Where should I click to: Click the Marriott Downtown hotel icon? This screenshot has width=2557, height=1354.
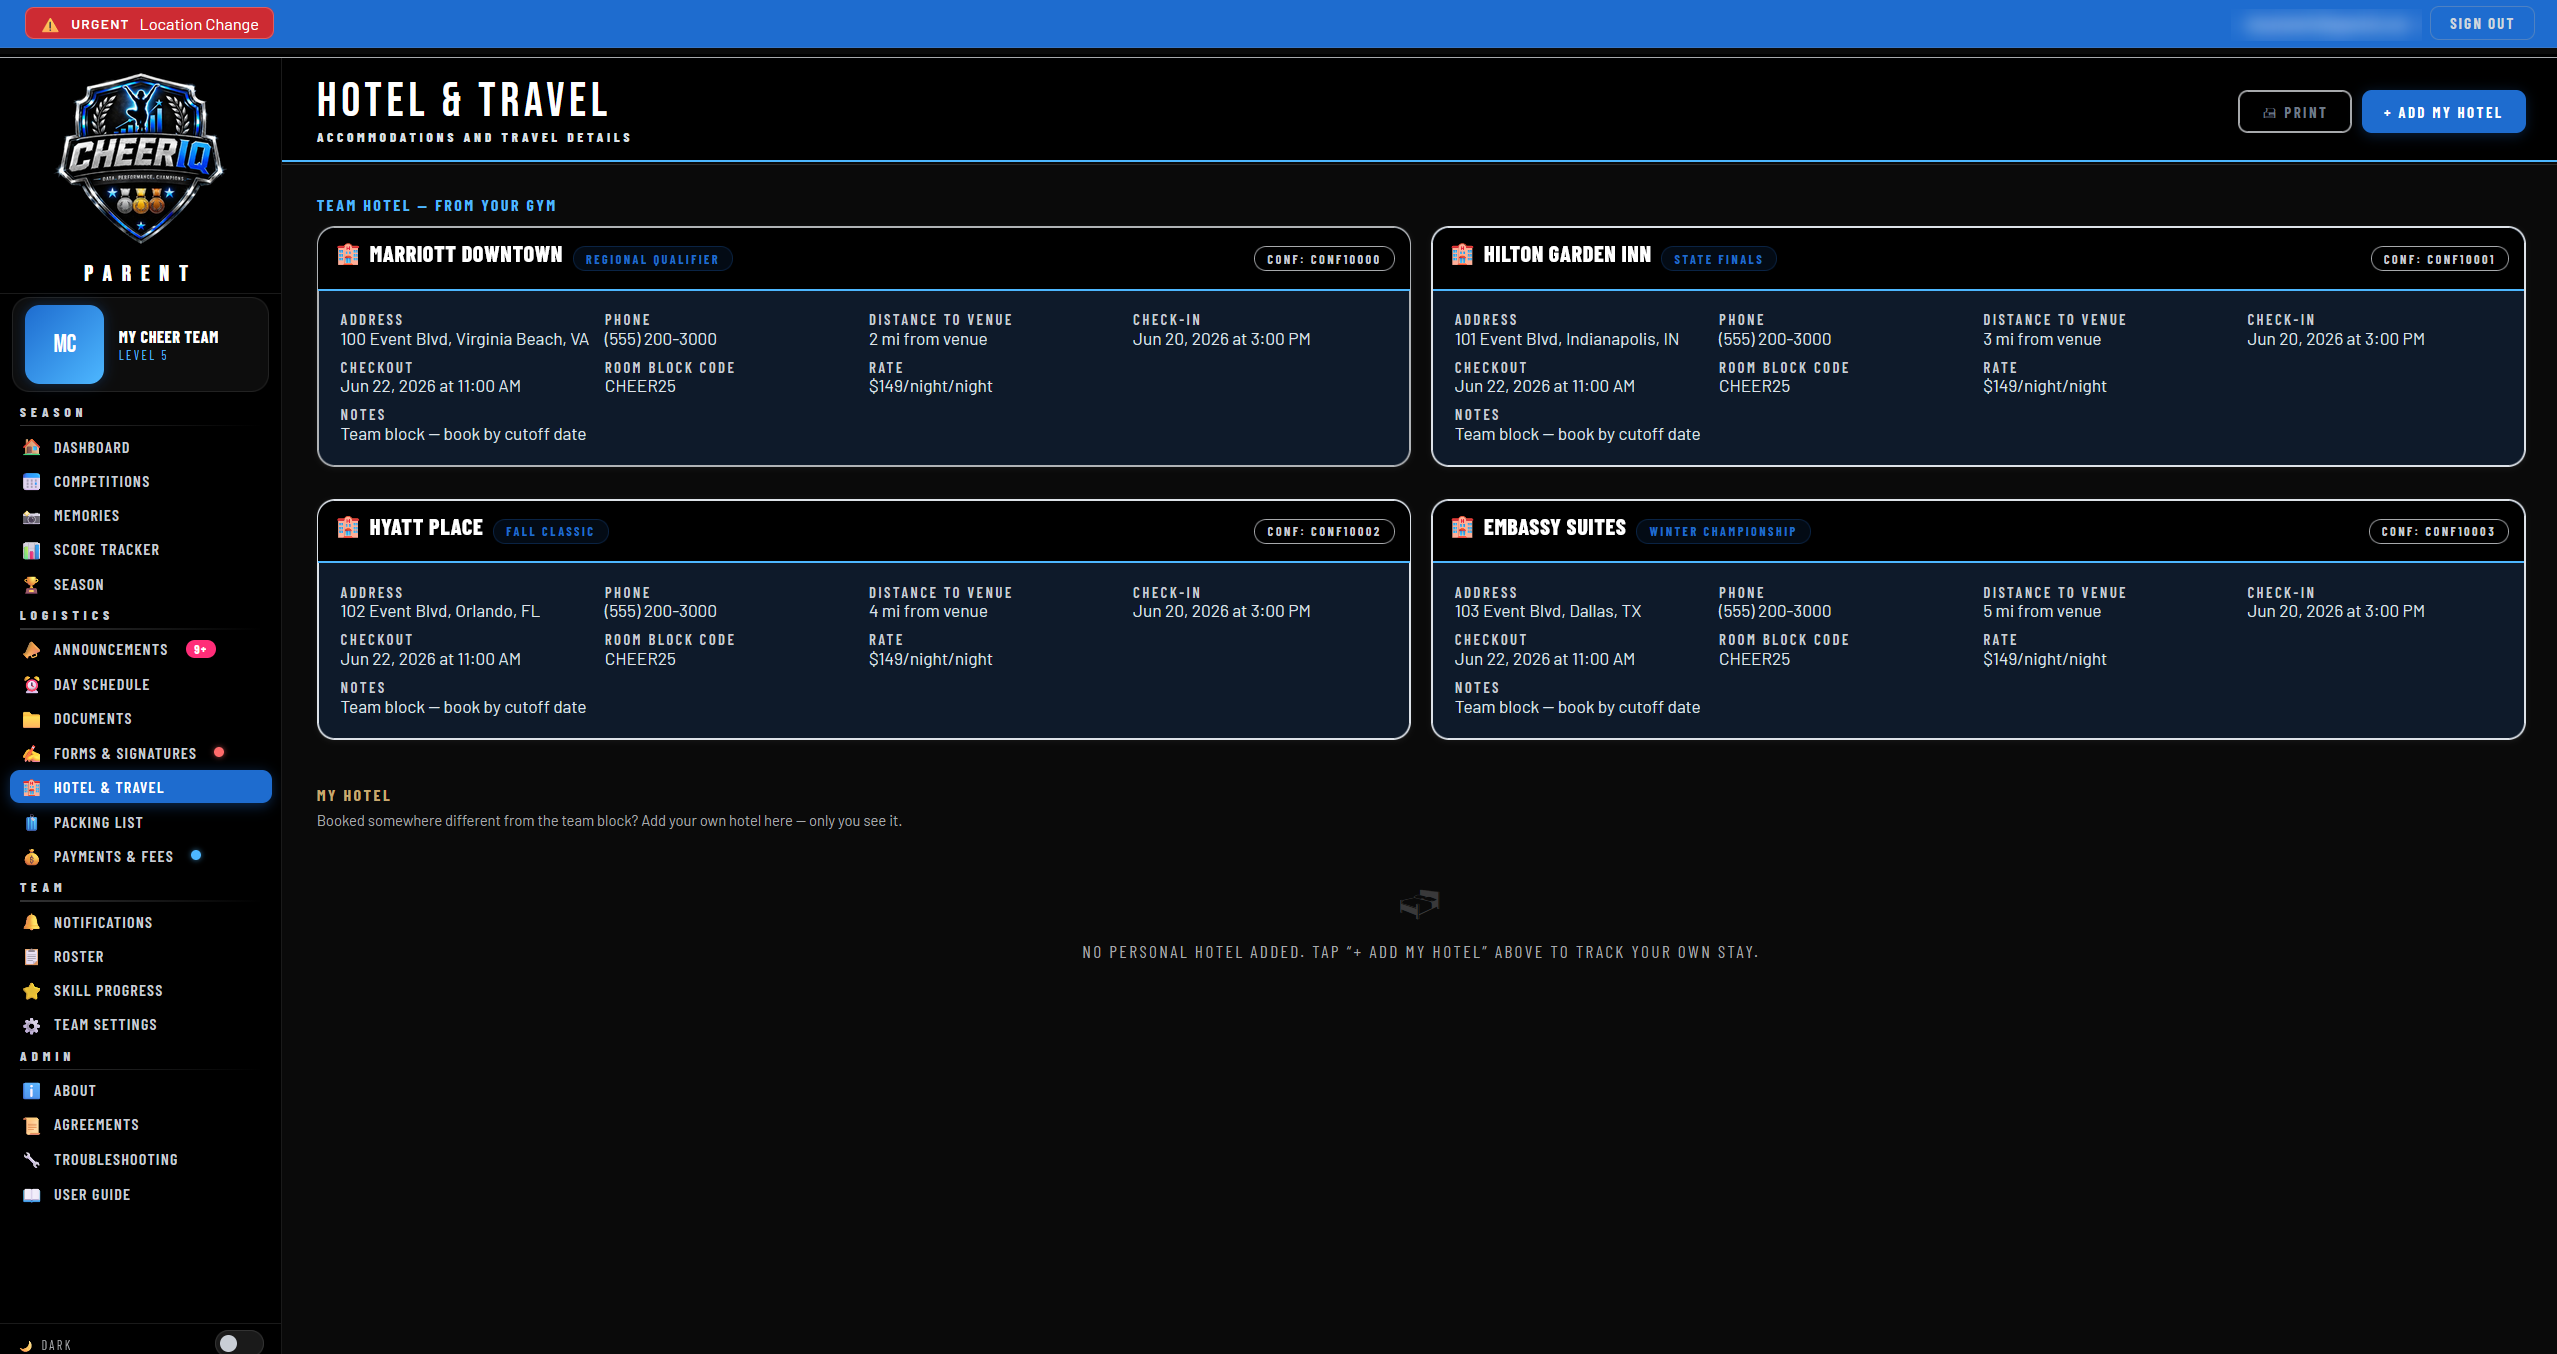tap(348, 254)
